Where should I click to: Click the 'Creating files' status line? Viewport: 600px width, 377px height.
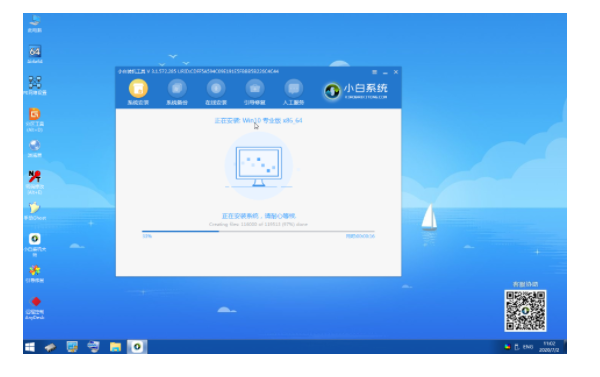point(258,224)
